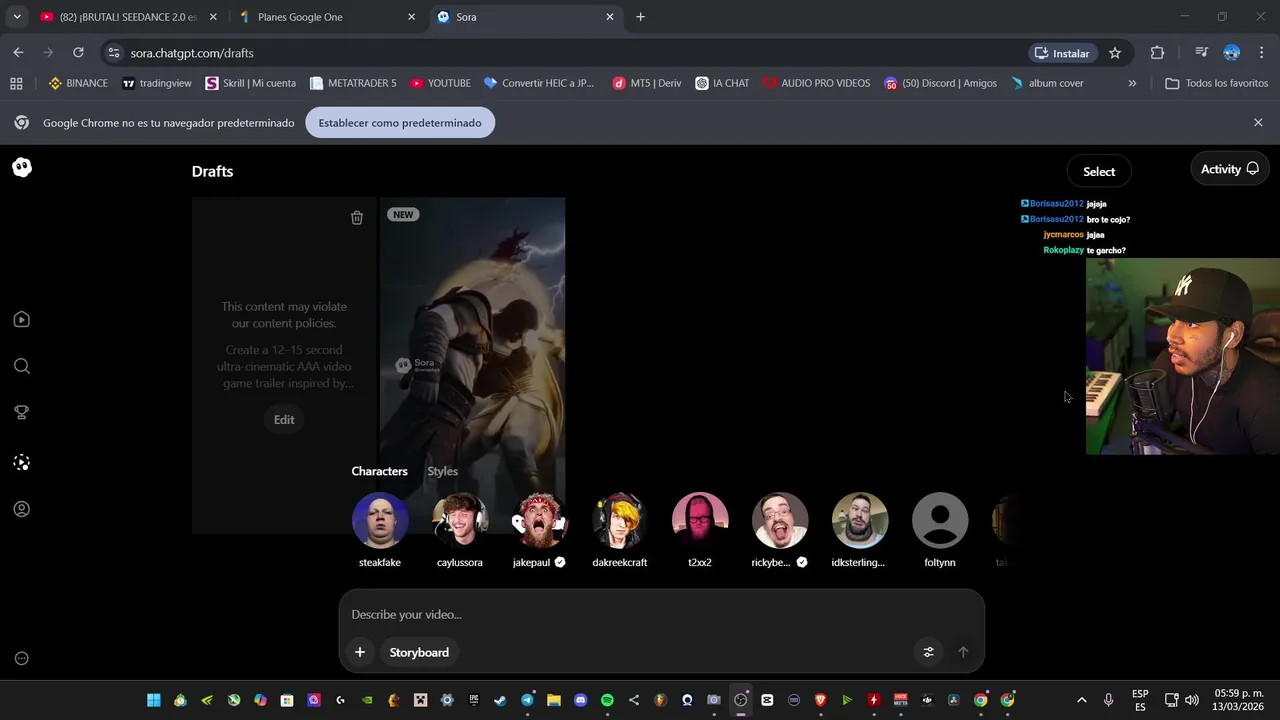Open the search icon in Sora sidebar
1280x720 pixels.
coord(22,366)
